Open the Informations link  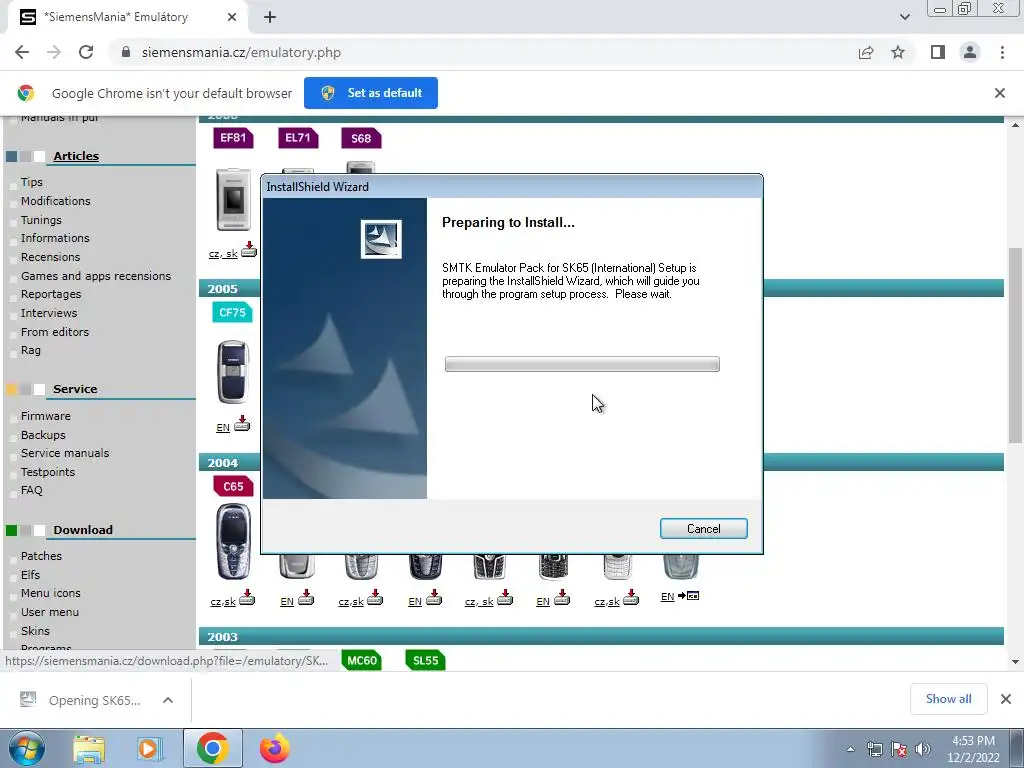55,238
